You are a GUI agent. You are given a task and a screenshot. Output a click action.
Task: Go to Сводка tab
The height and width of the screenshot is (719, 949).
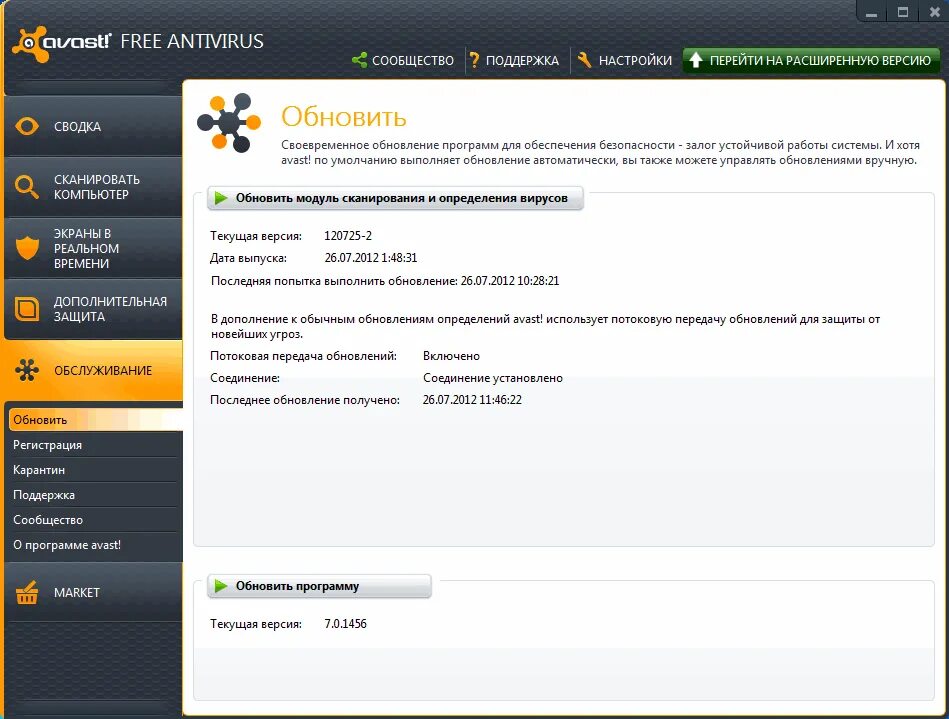click(x=93, y=126)
